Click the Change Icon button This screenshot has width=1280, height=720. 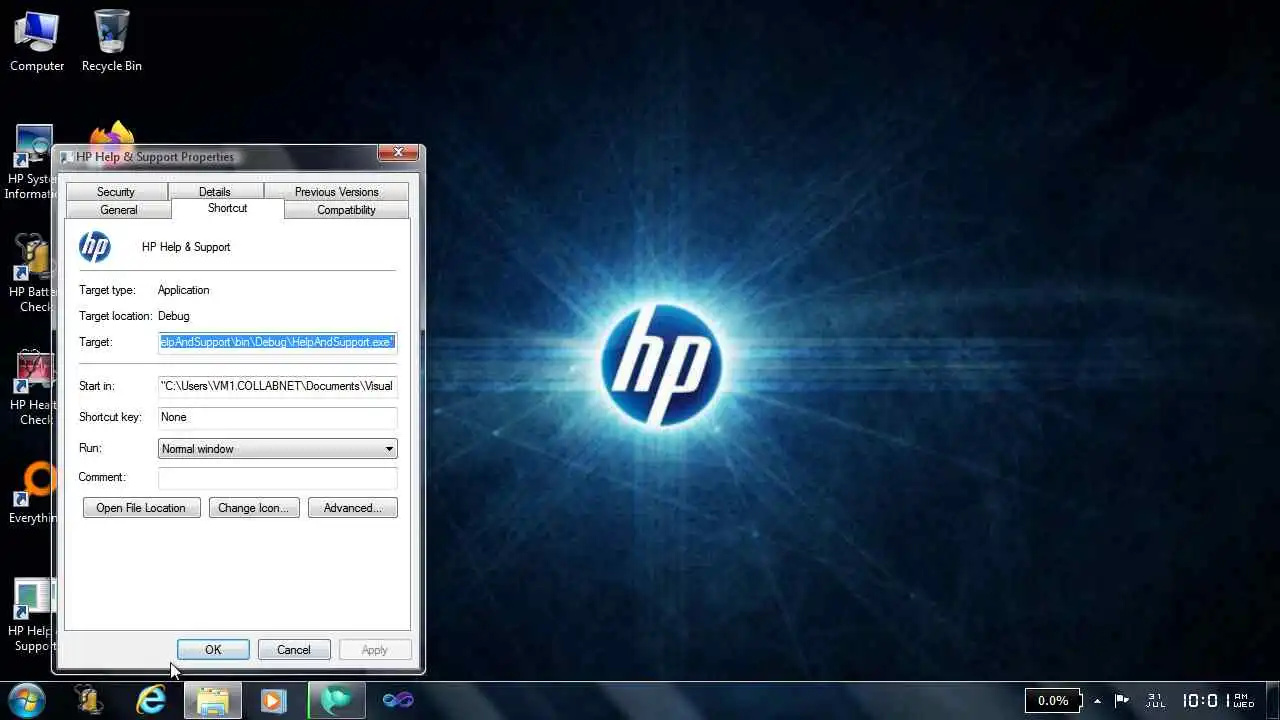[x=253, y=508]
